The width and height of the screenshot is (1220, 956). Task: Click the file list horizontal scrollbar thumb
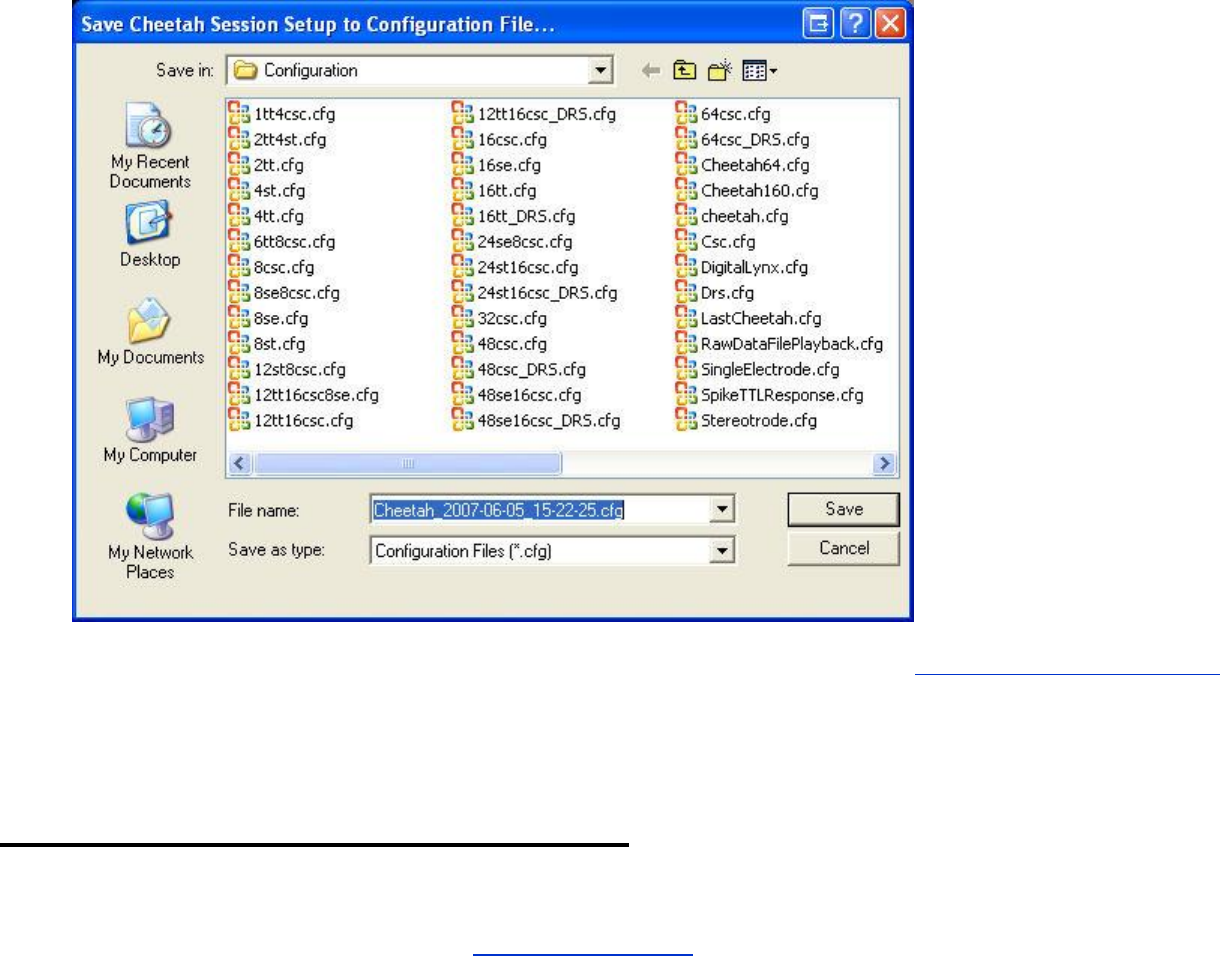pyautogui.click(x=408, y=464)
